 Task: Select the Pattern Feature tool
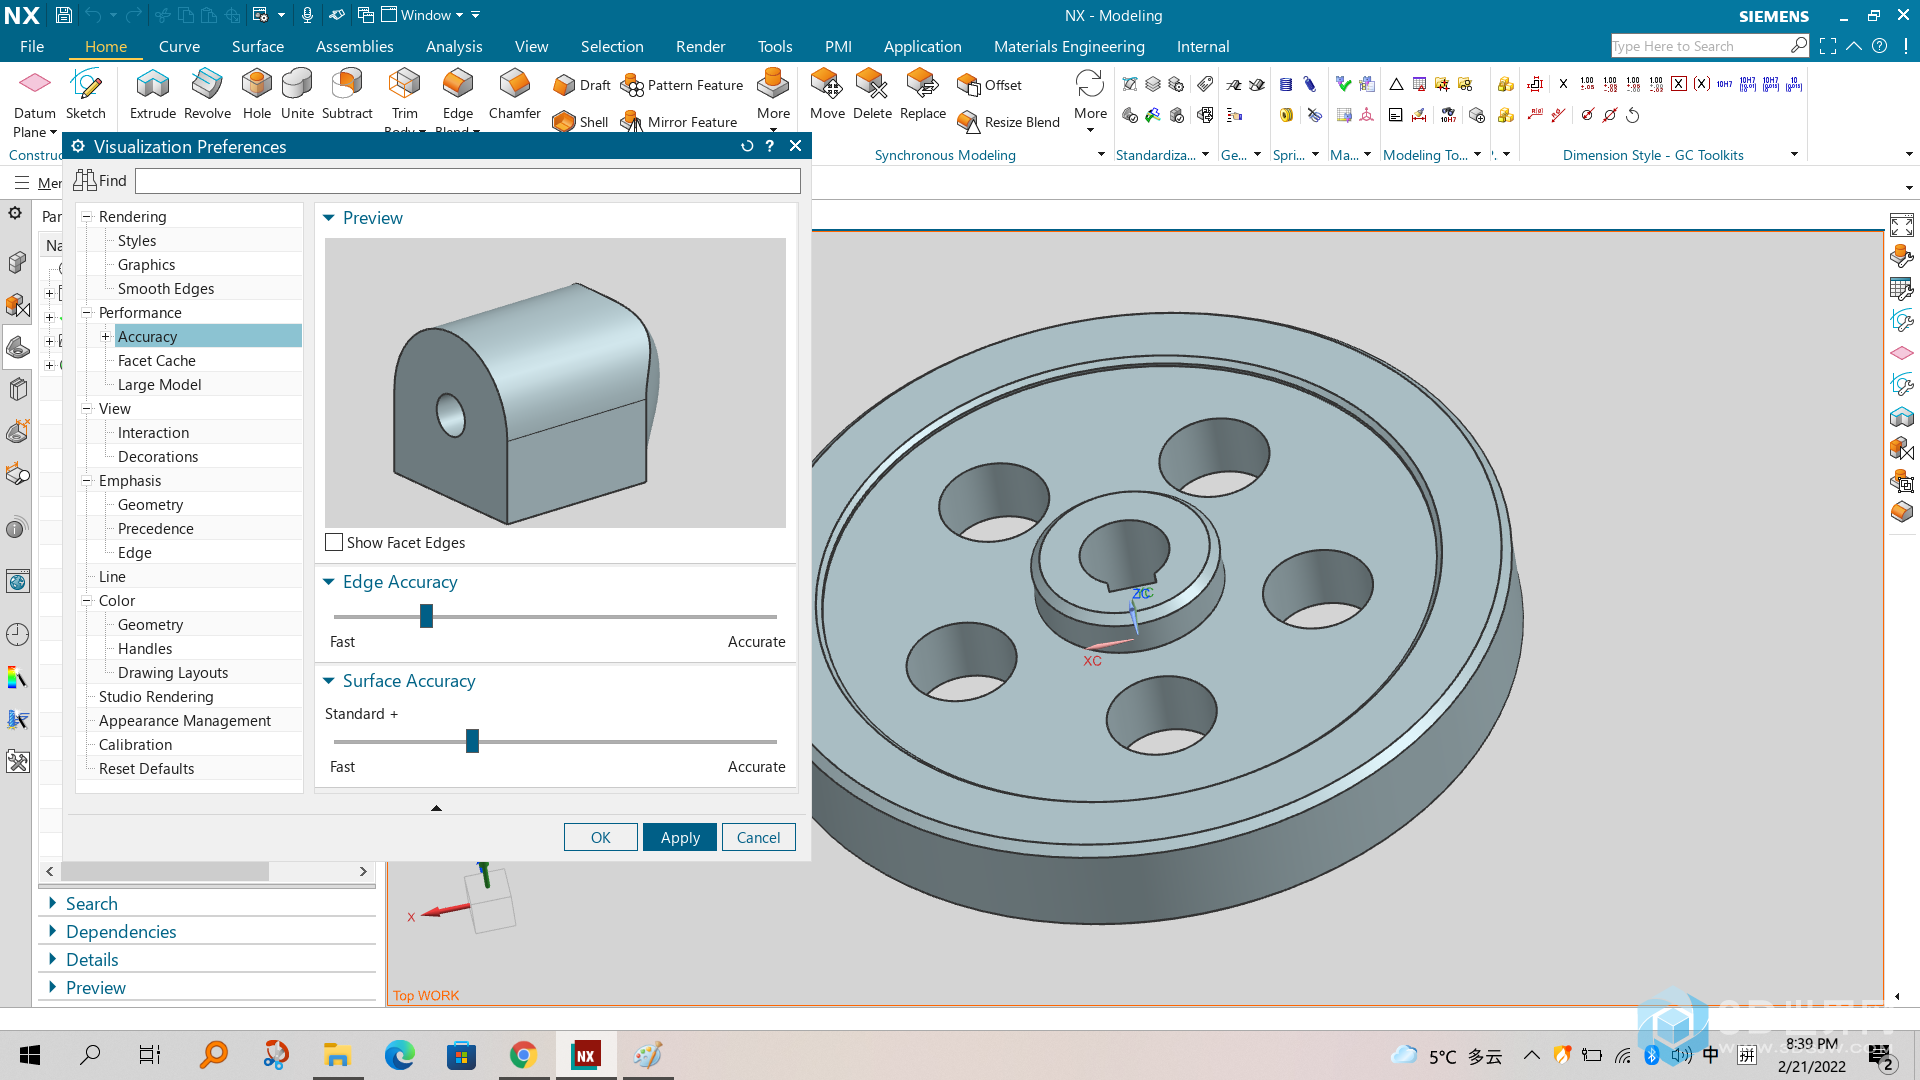682,85
